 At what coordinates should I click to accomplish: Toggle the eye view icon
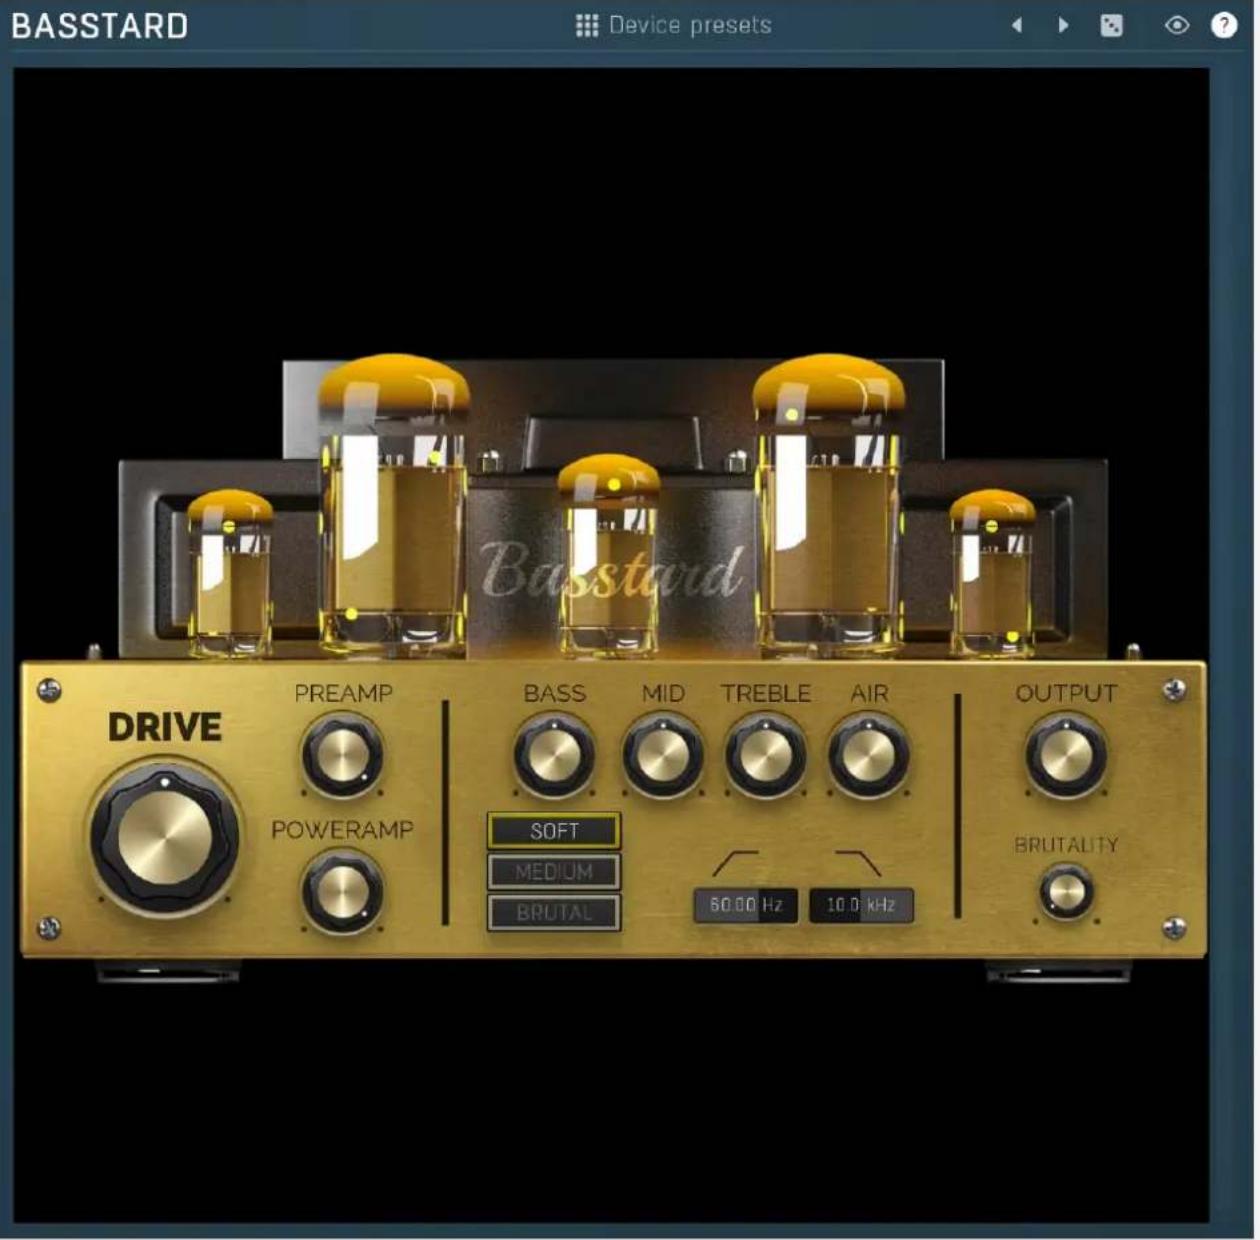pos(1177,25)
